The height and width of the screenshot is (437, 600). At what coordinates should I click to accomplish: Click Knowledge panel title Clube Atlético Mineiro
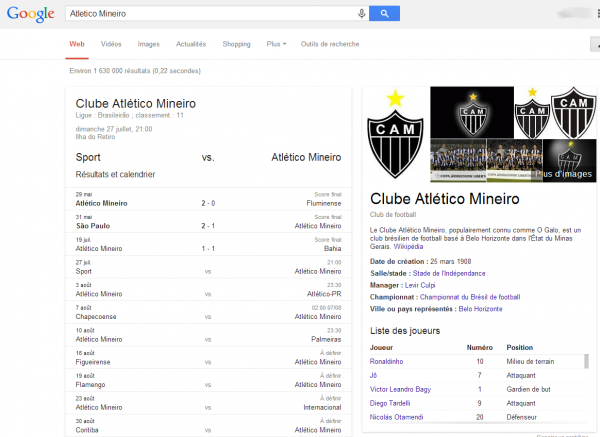point(445,199)
